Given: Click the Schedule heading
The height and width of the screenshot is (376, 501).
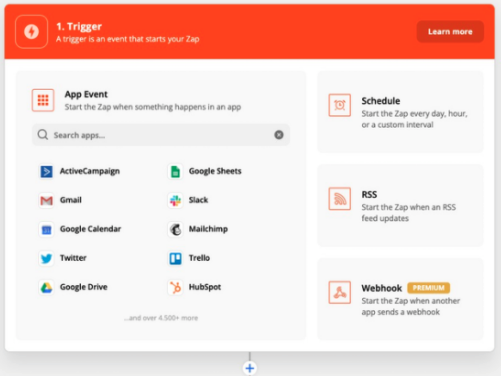Looking at the screenshot, I should [x=381, y=101].
